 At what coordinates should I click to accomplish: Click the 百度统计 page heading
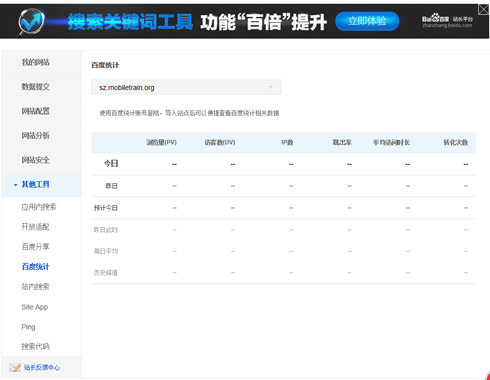click(x=105, y=65)
